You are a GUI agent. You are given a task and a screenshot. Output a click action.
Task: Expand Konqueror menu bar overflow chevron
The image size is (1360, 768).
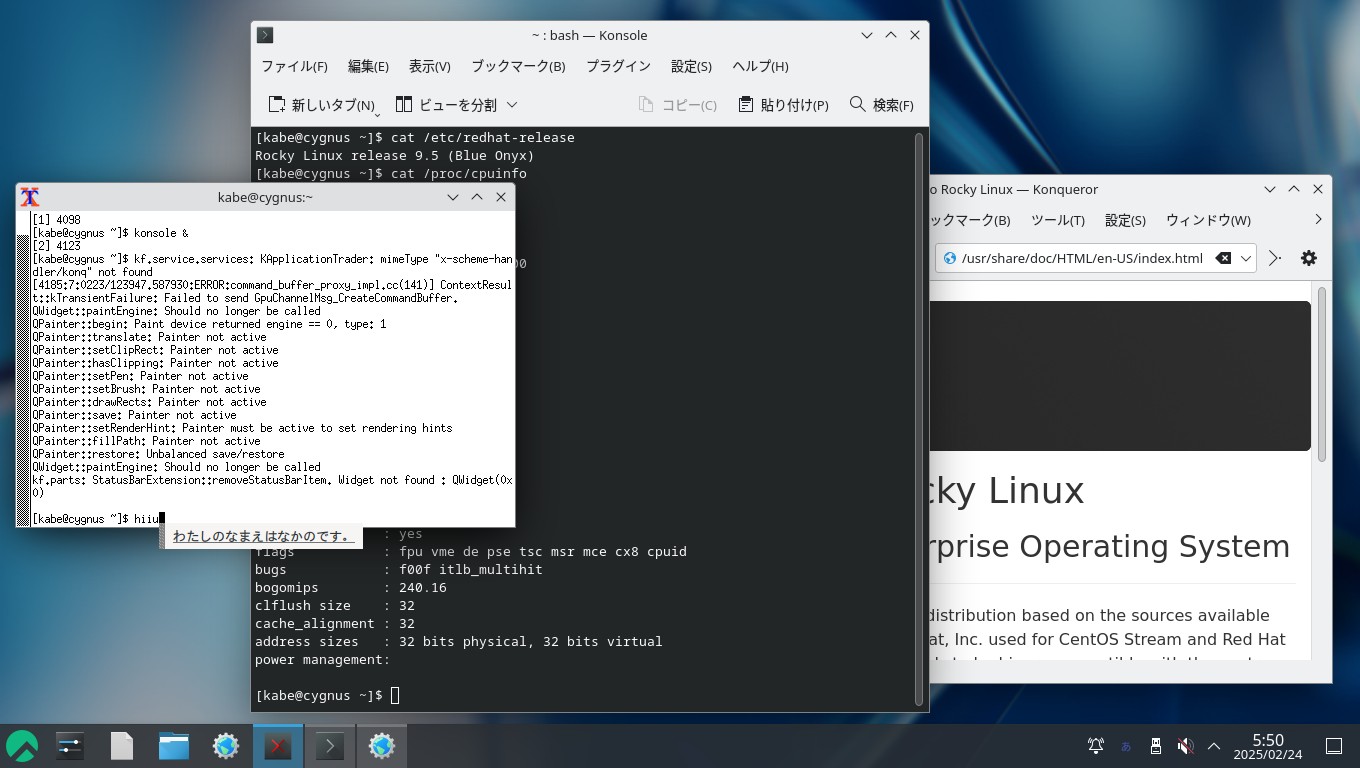pyautogui.click(x=1318, y=219)
